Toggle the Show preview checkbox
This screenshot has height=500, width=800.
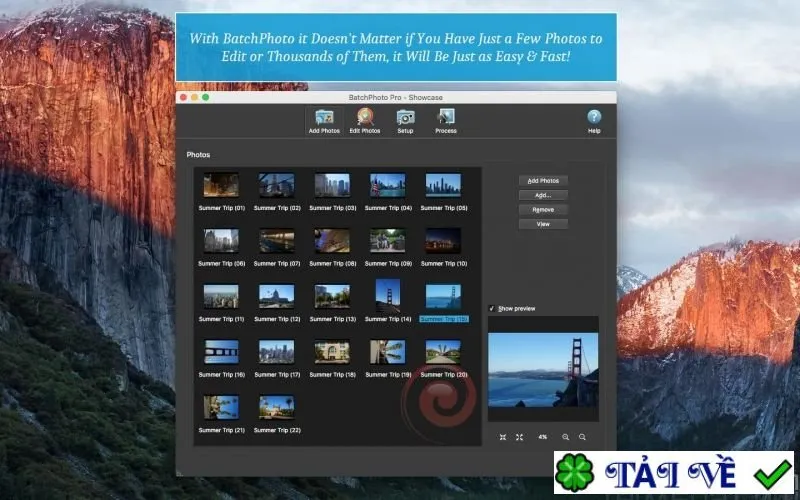click(x=492, y=309)
